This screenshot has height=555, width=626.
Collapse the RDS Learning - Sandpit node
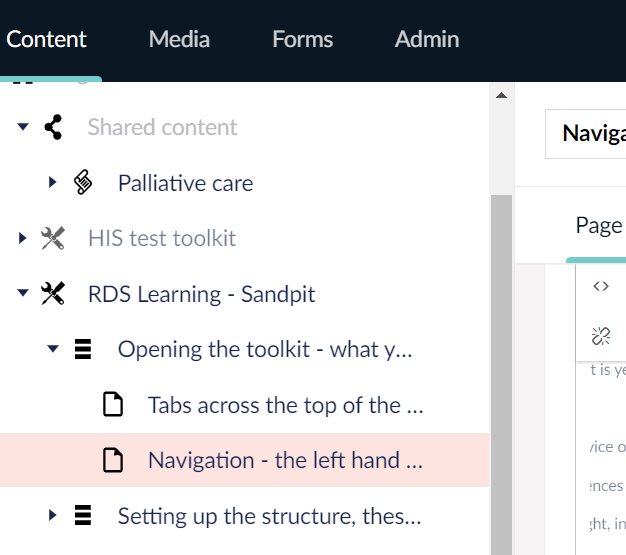(23, 294)
